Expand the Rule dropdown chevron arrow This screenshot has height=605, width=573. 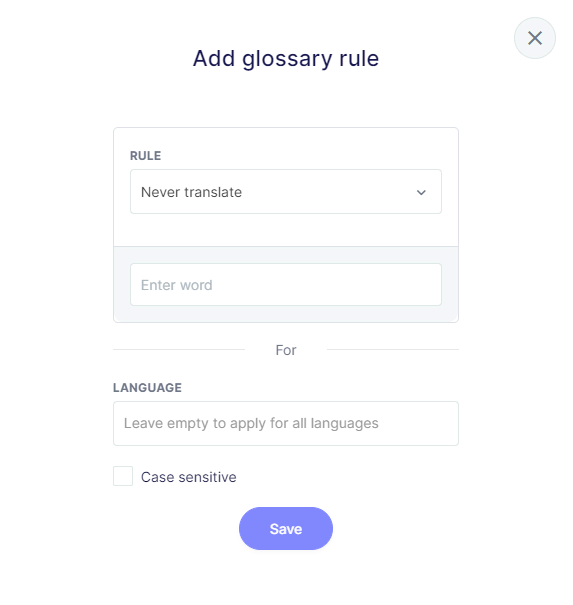[x=421, y=192]
